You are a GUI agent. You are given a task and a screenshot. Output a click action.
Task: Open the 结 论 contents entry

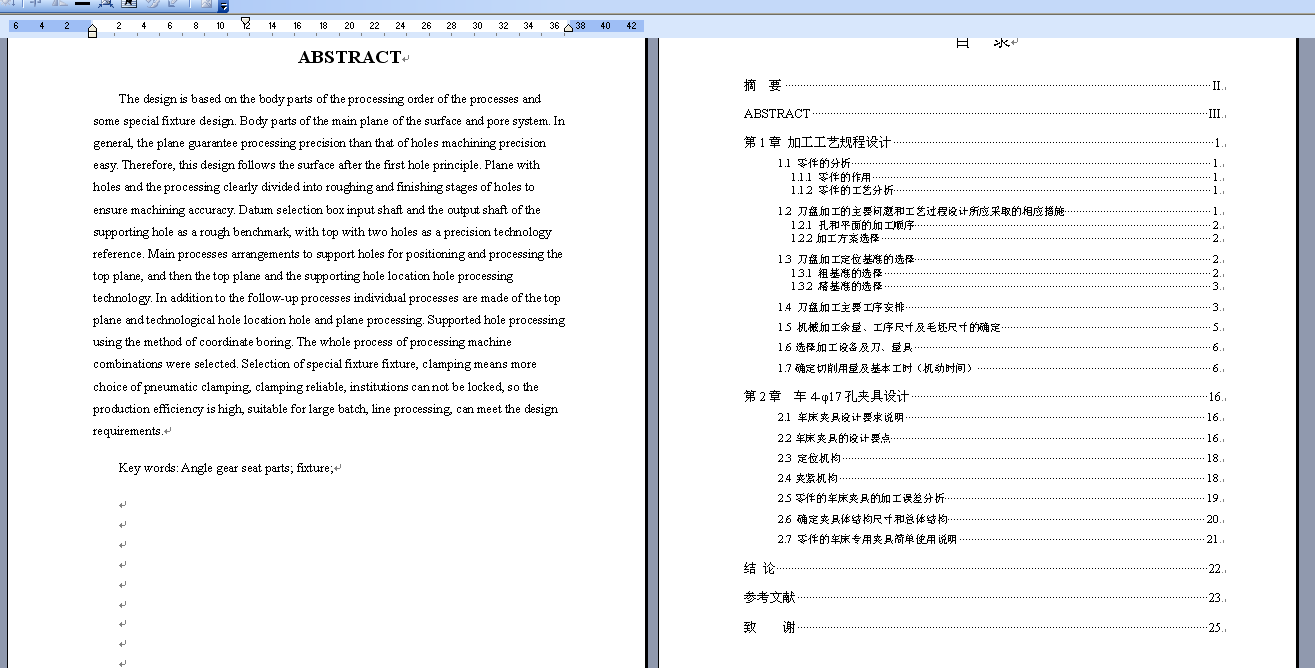pyautogui.click(x=984, y=568)
